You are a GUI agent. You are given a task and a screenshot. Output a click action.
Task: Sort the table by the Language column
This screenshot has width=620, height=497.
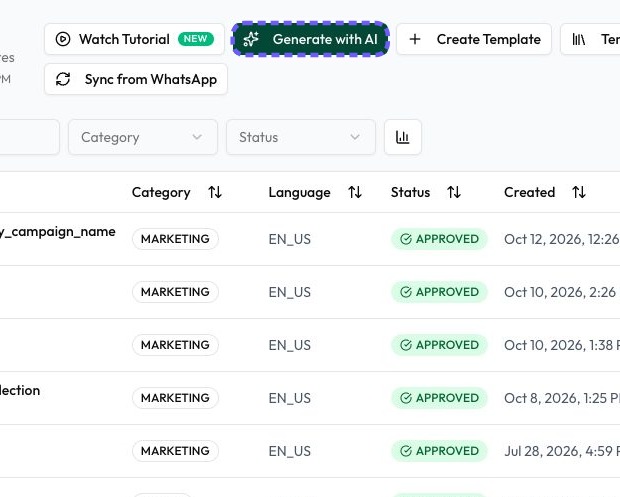pyautogui.click(x=355, y=193)
